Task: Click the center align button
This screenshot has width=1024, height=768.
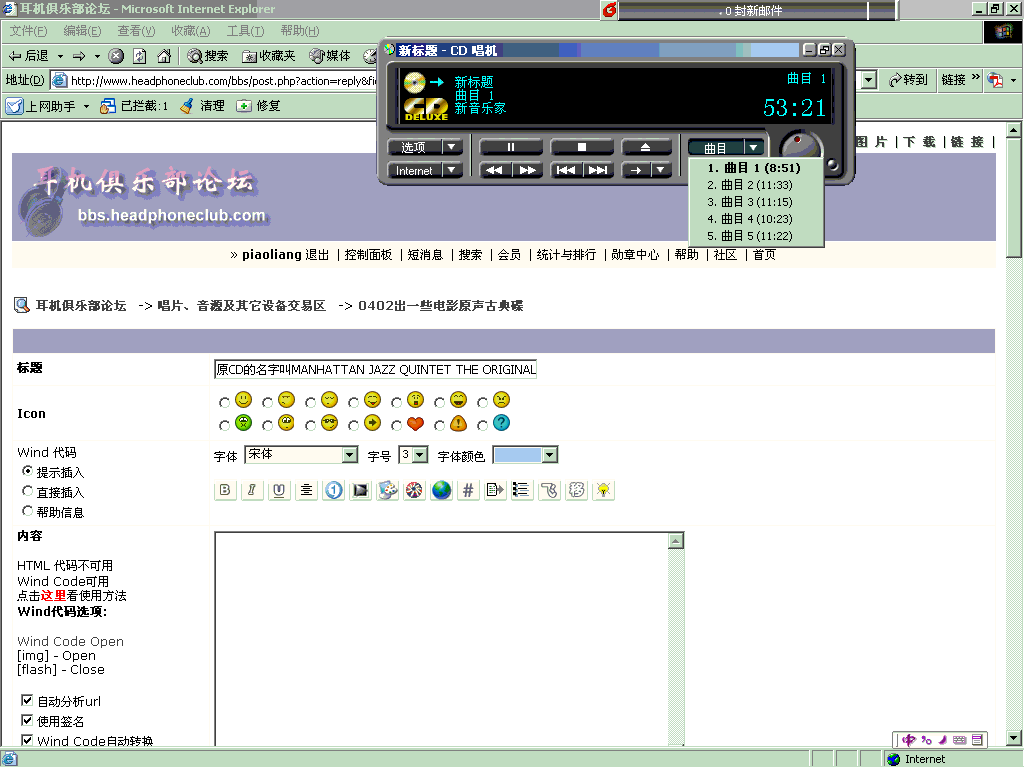Action: click(306, 490)
